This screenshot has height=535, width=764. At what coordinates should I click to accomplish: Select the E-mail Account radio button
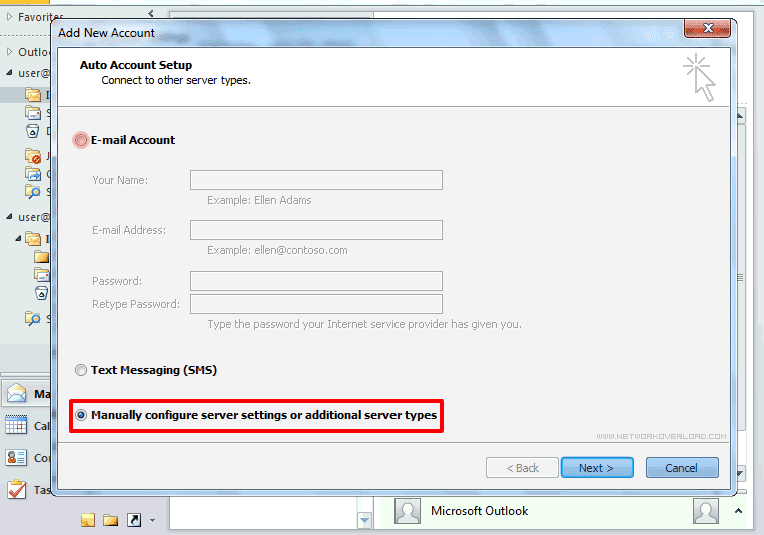tap(81, 141)
